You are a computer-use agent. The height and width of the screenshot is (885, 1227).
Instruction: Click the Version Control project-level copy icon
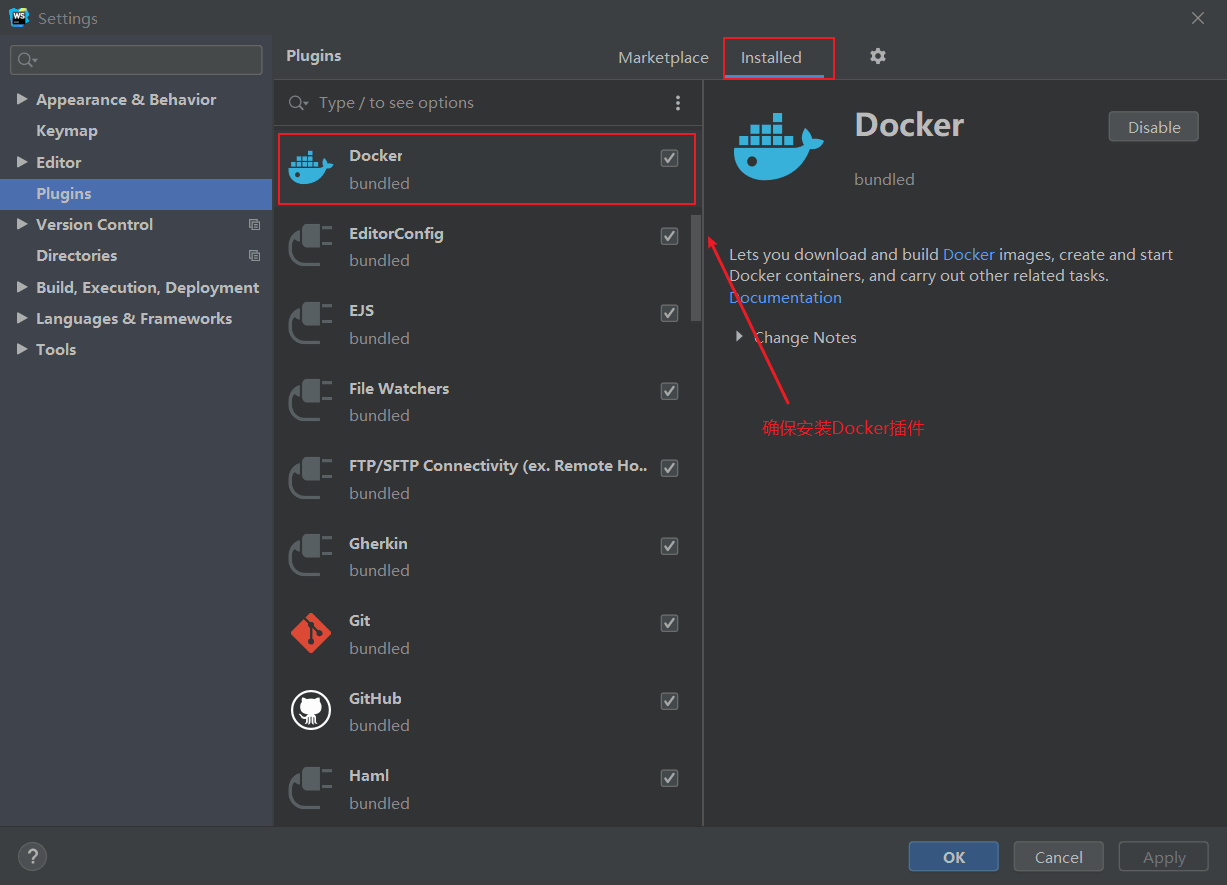pyautogui.click(x=254, y=225)
